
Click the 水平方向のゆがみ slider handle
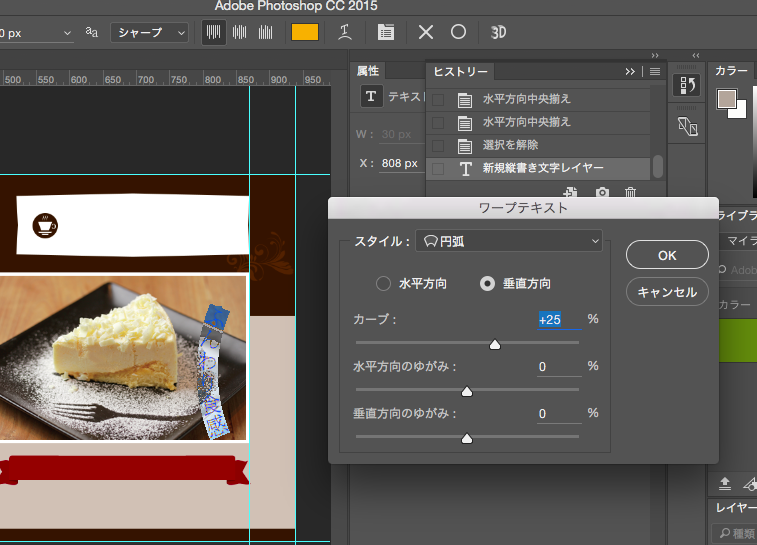coord(466,391)
